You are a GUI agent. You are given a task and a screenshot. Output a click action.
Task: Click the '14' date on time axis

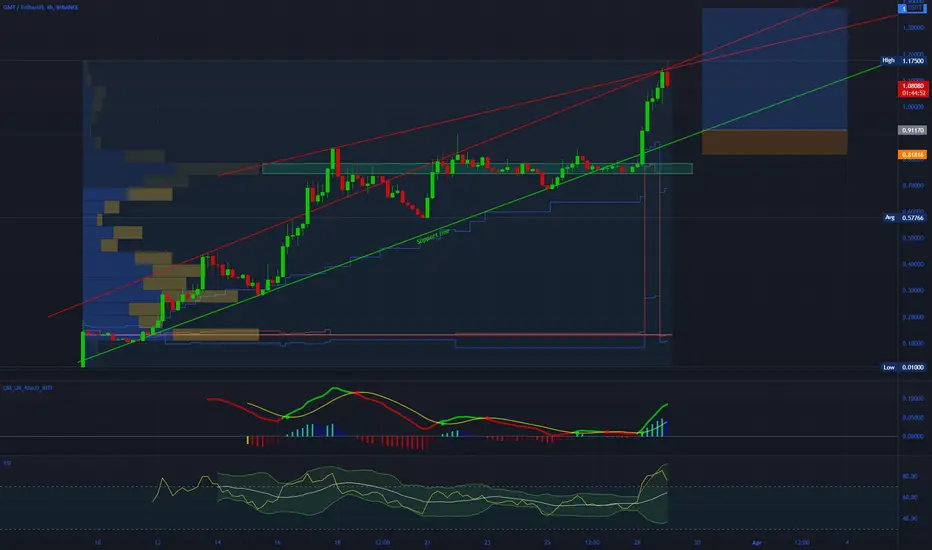pos(218,542)
